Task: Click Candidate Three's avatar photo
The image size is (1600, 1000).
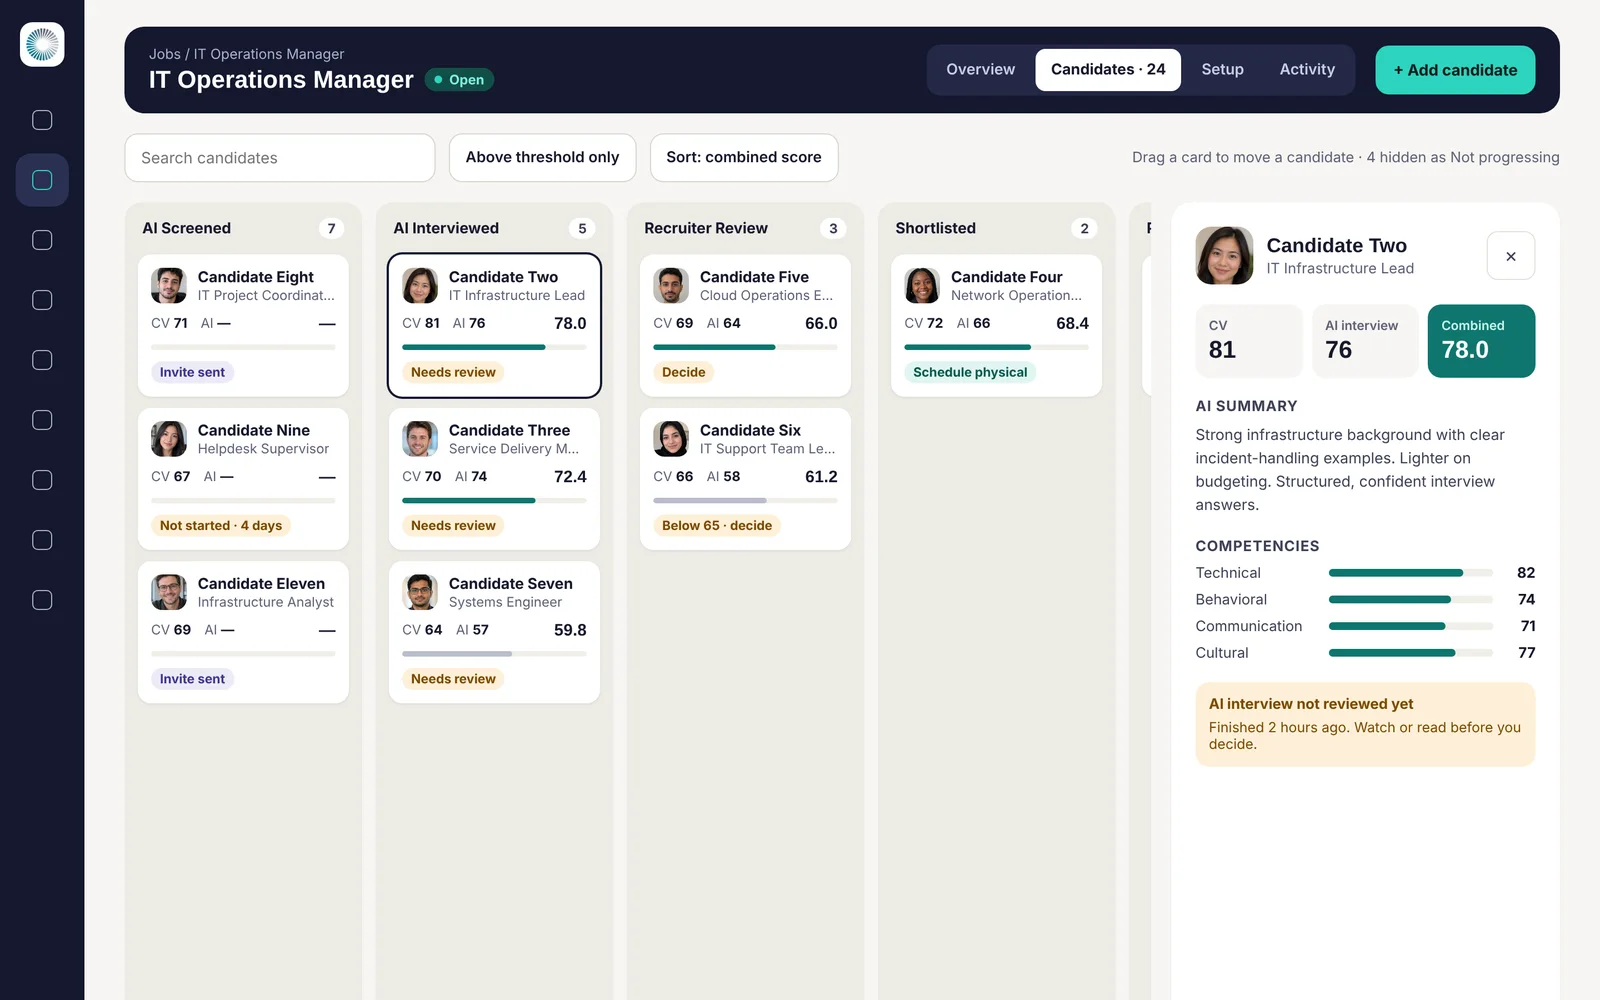Action: (420, 439)
